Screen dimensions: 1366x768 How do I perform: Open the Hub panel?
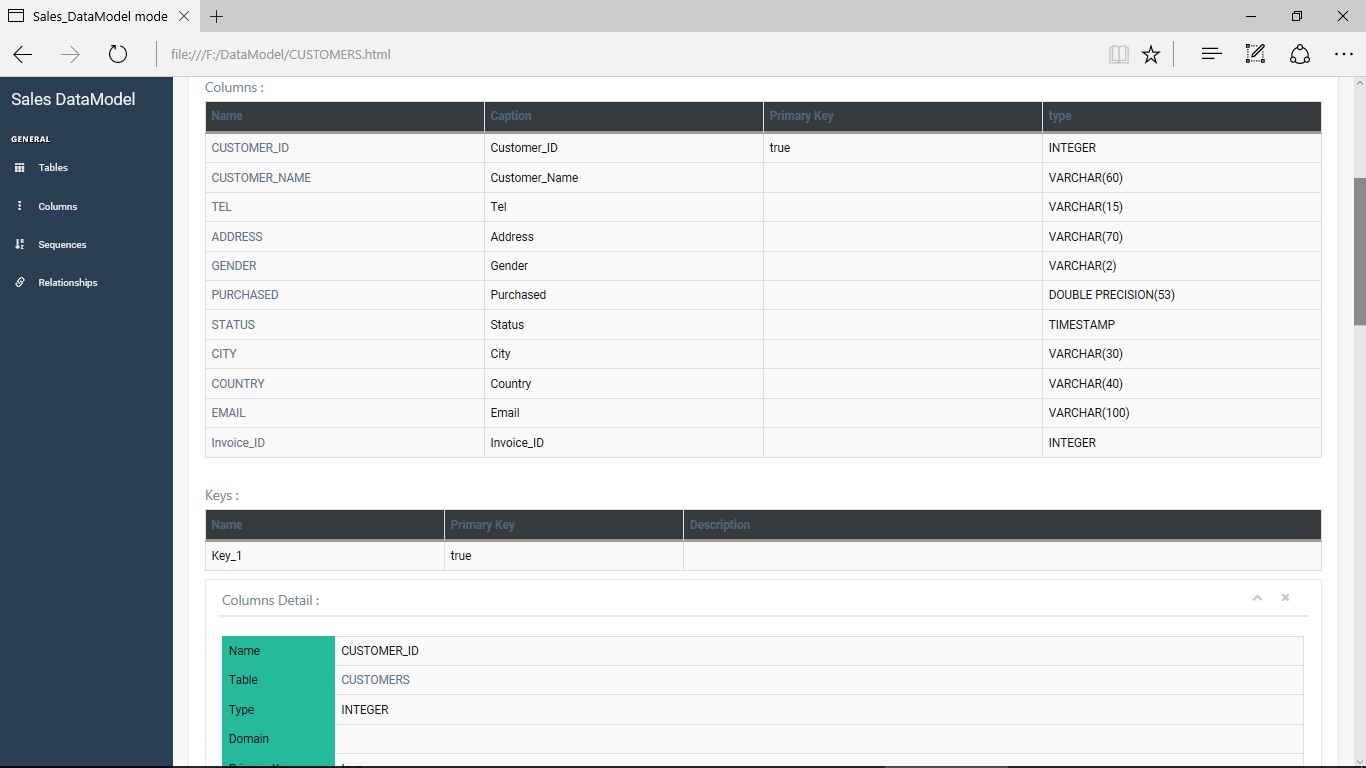[1210, 54]
